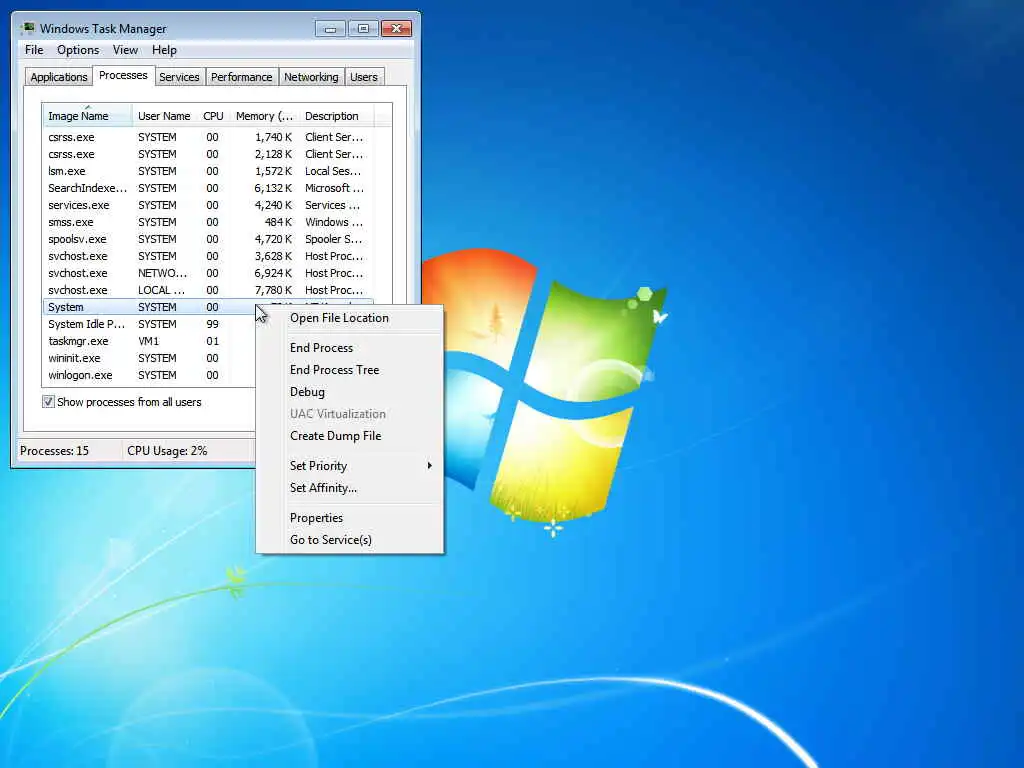The height and width of the screenshot is (768, 1024).
Task: Minimize the Task Manager window
Action: 330,29
